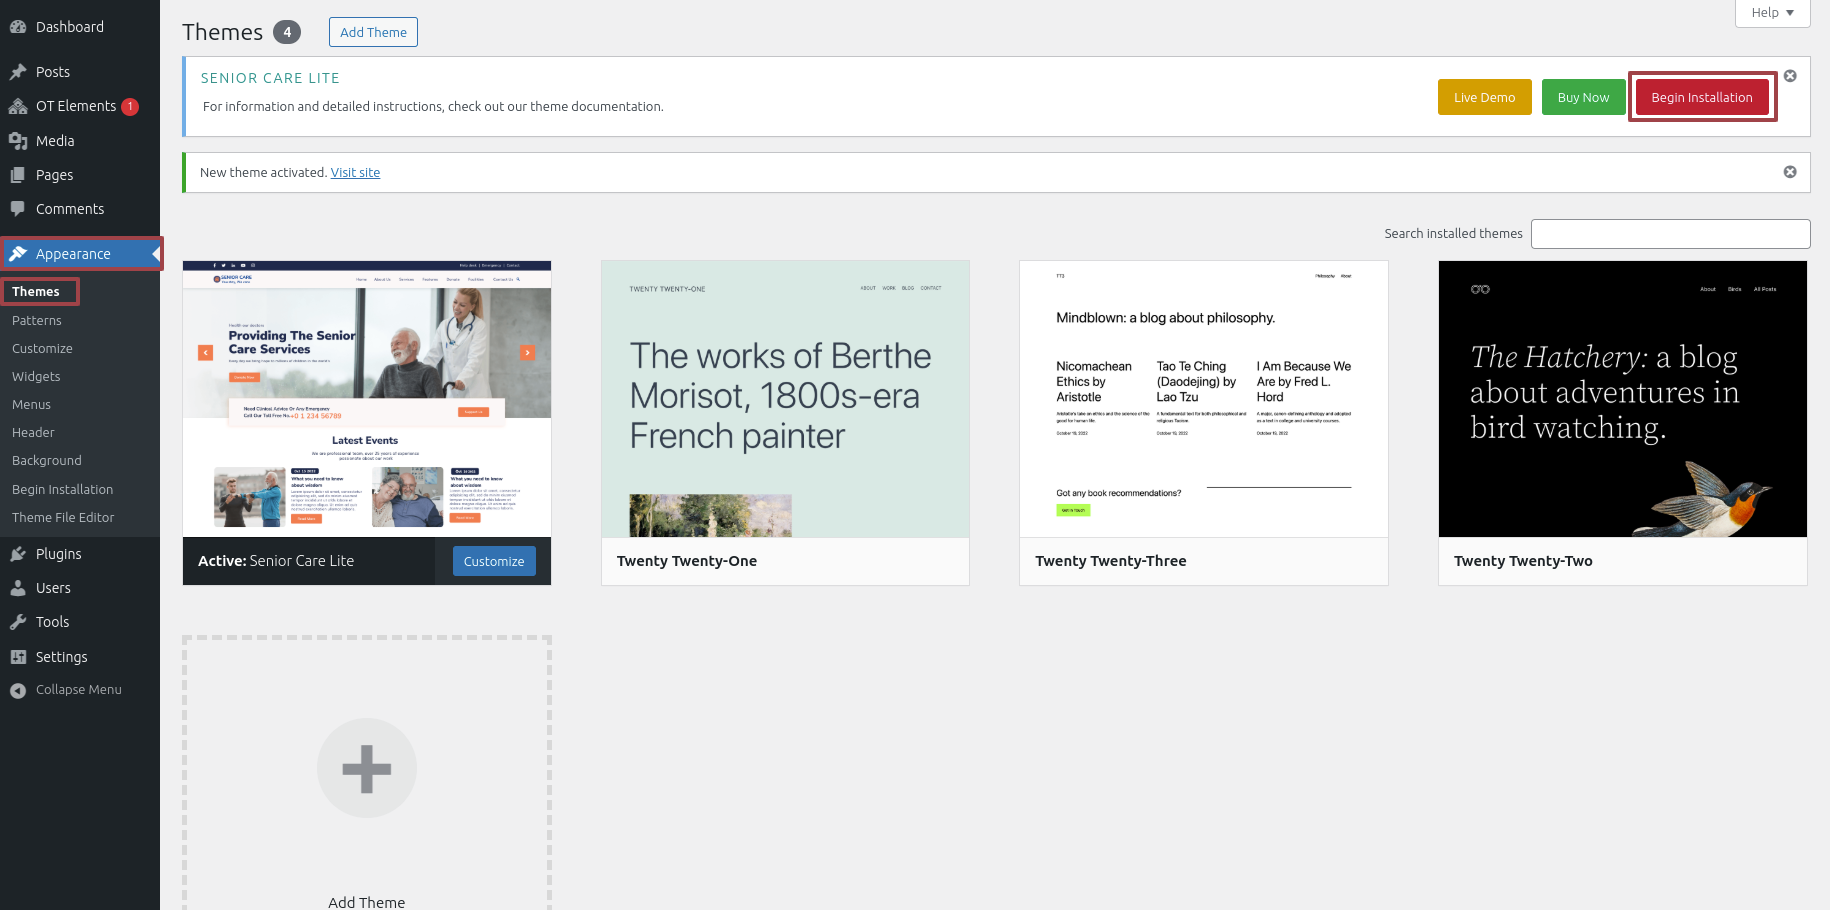
Task: Click the Themes page heading
Action: [x=222, y=32]
